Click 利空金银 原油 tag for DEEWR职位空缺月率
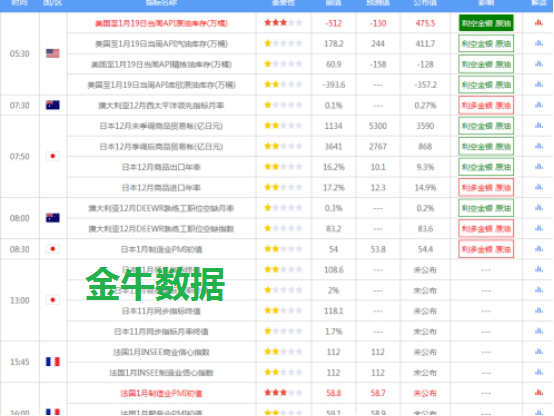This screenshot has height=416, width=554. (486, 208)
